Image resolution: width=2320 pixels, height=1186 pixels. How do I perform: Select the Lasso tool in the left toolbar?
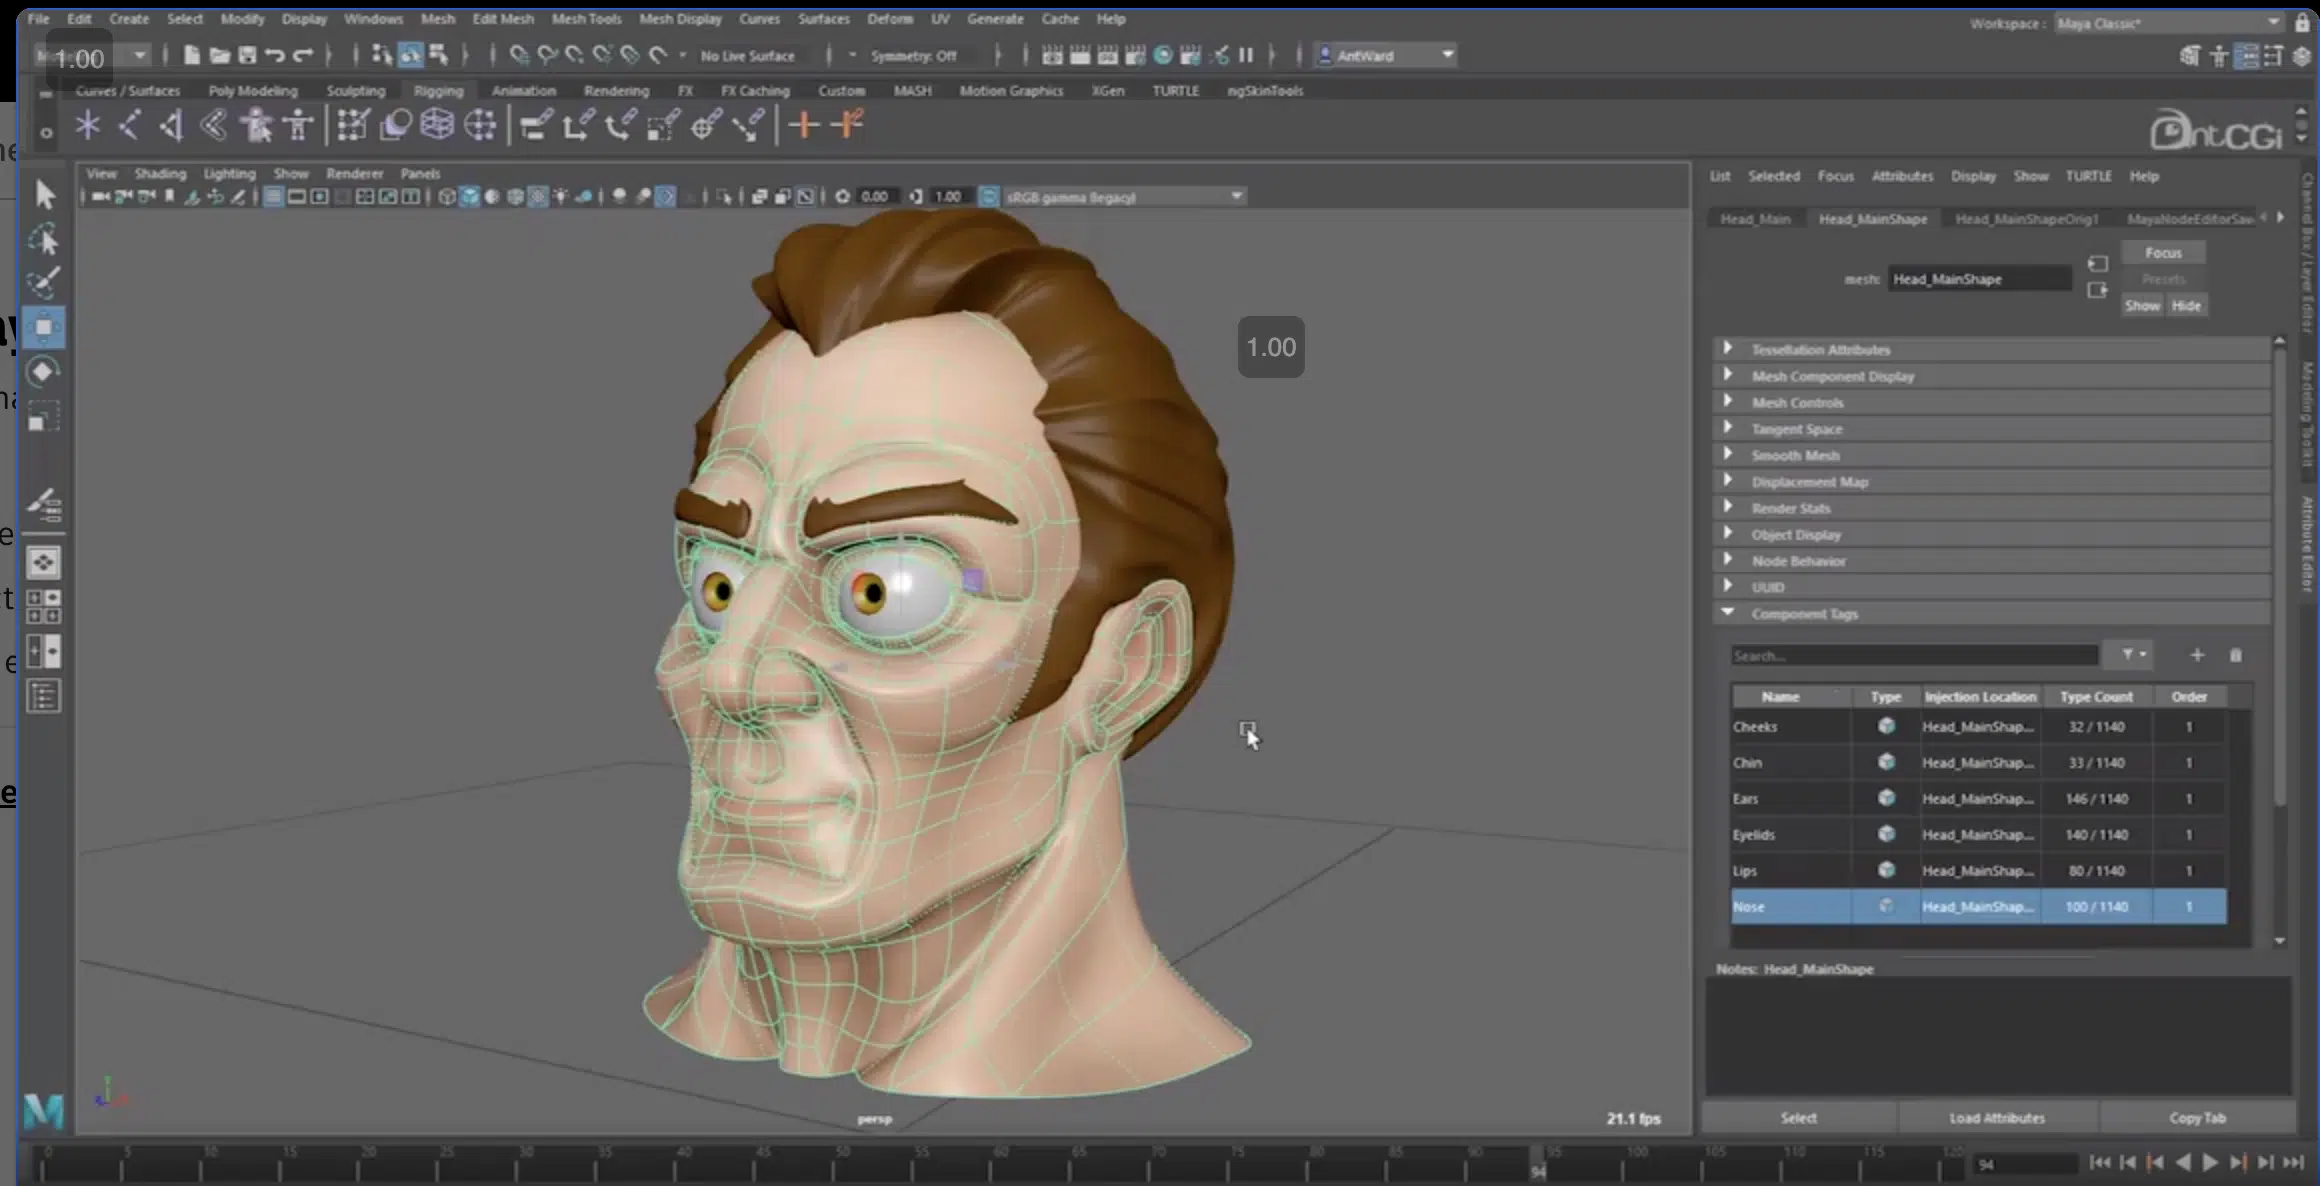pos(44,240)
